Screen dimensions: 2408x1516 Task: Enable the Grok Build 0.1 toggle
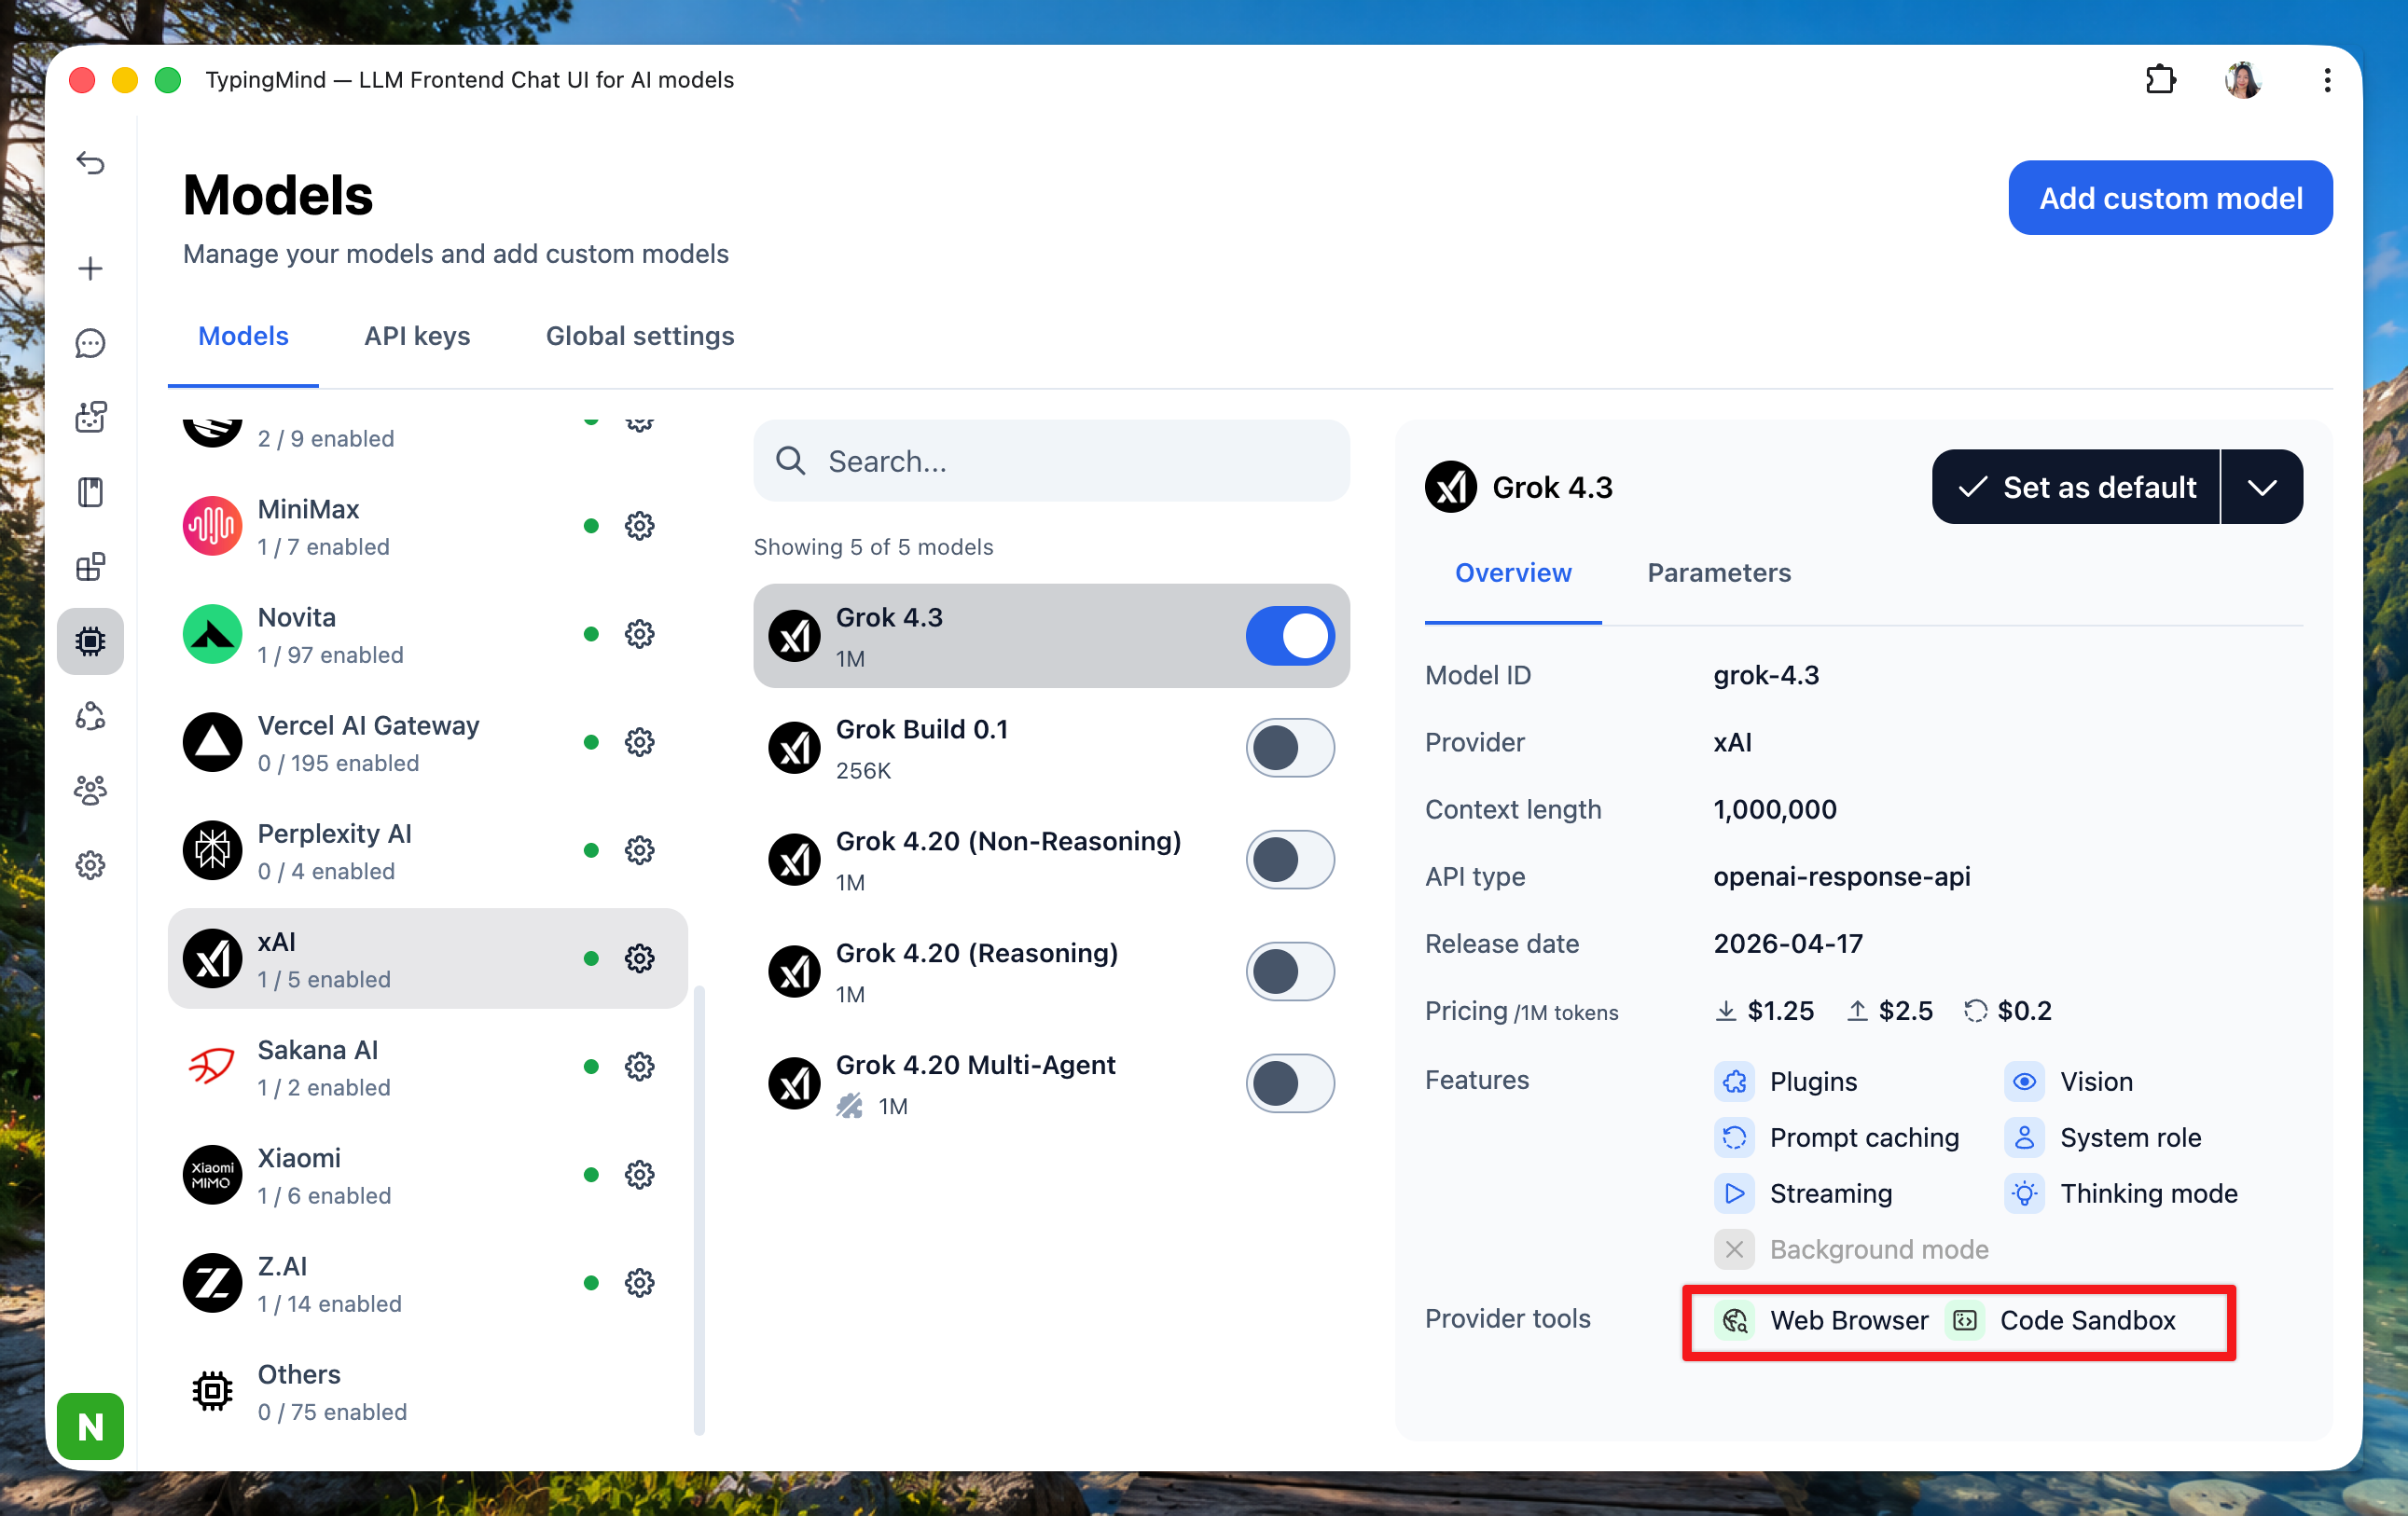[x=1289, y=748]
